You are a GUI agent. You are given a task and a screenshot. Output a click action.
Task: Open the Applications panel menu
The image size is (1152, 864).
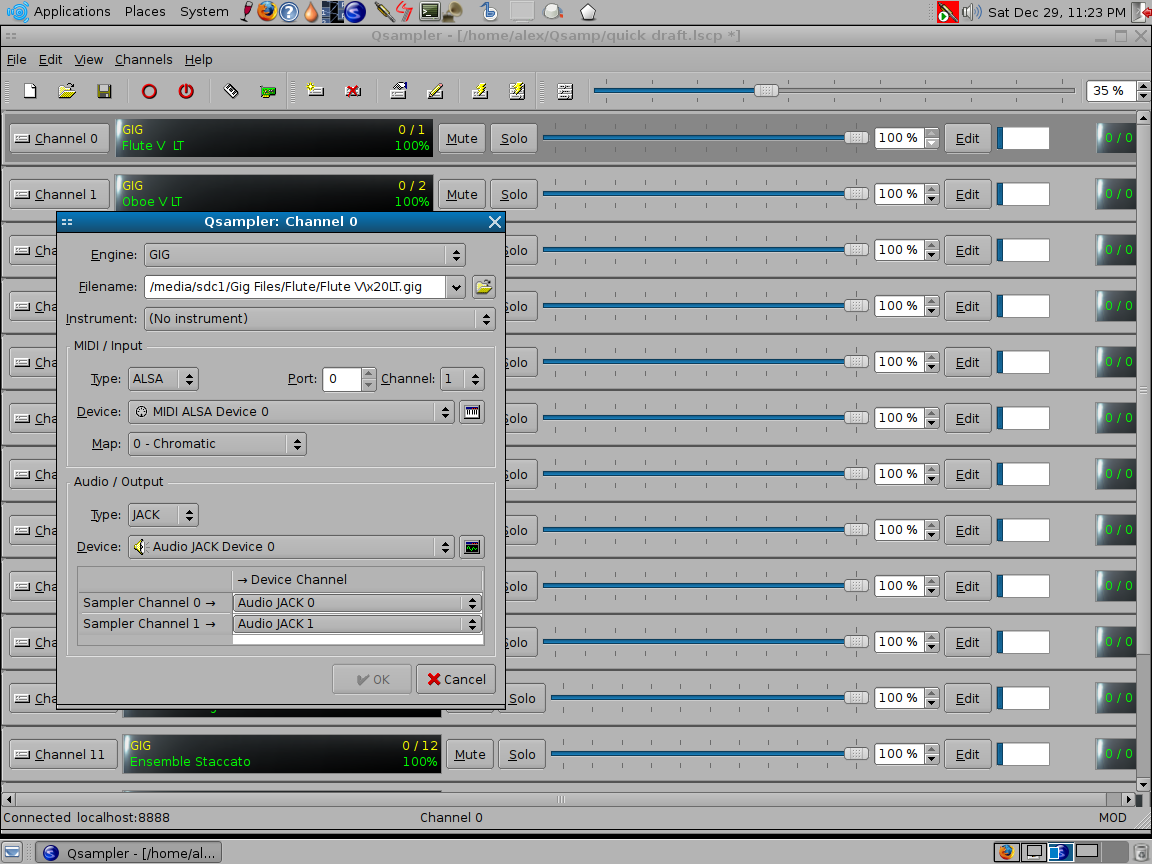[x=72, y=12]
